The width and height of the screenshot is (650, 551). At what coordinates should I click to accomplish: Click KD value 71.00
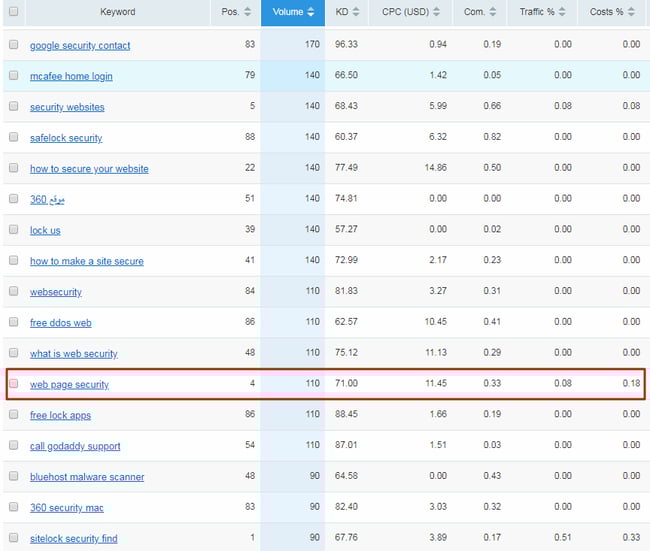[346, 383]
